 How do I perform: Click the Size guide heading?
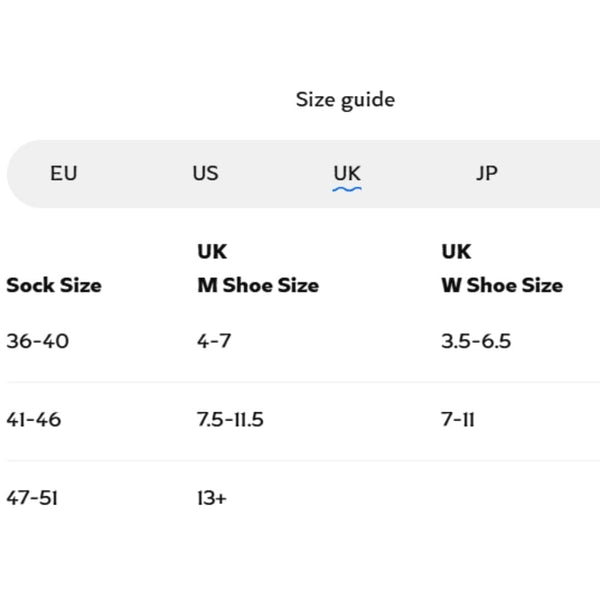[346, 100]
